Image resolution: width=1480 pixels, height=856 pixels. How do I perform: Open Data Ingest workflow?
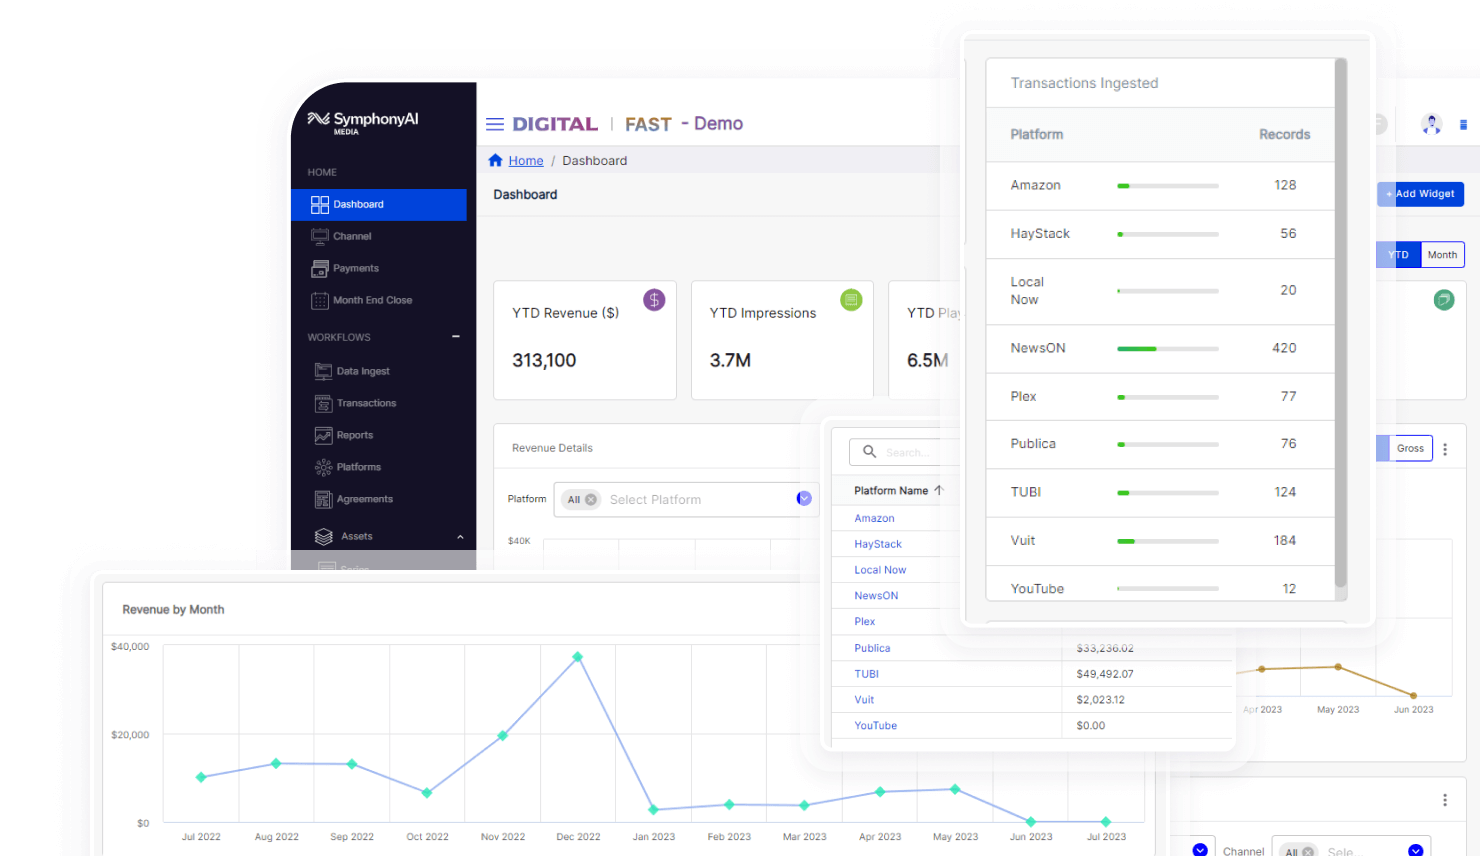tap(363, 371)
